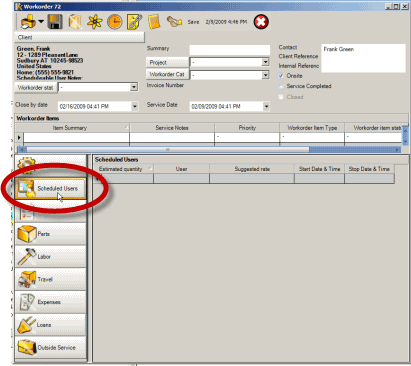
Task: Click the Workorder Item Type column header
Action: pyautogui.click(x=312, y=128)
